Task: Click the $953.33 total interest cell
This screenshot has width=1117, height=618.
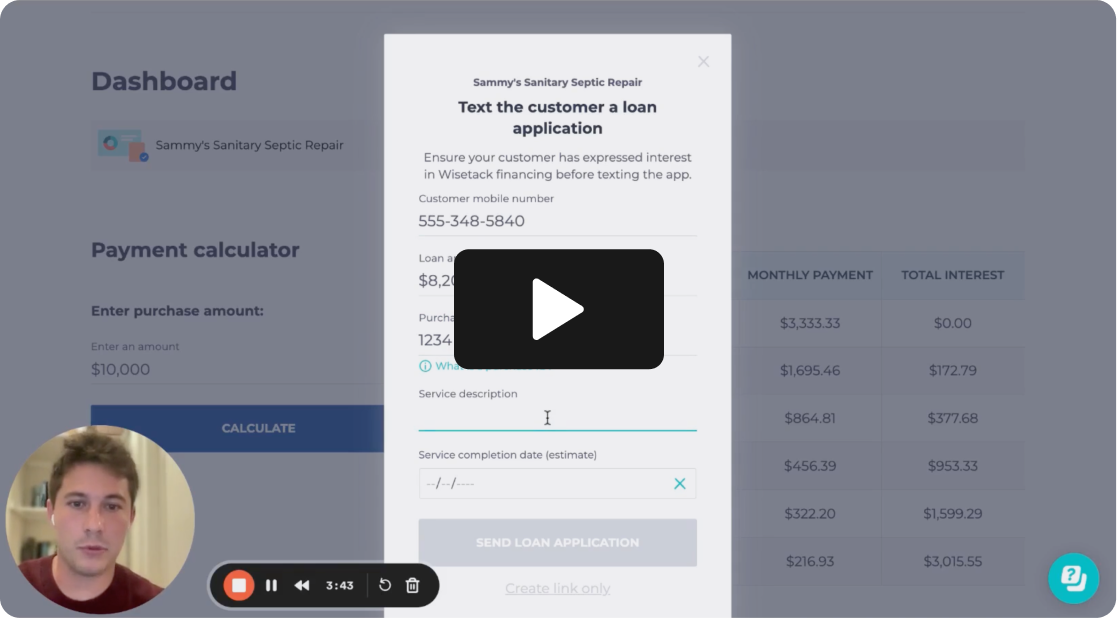Action: [952, 466]
